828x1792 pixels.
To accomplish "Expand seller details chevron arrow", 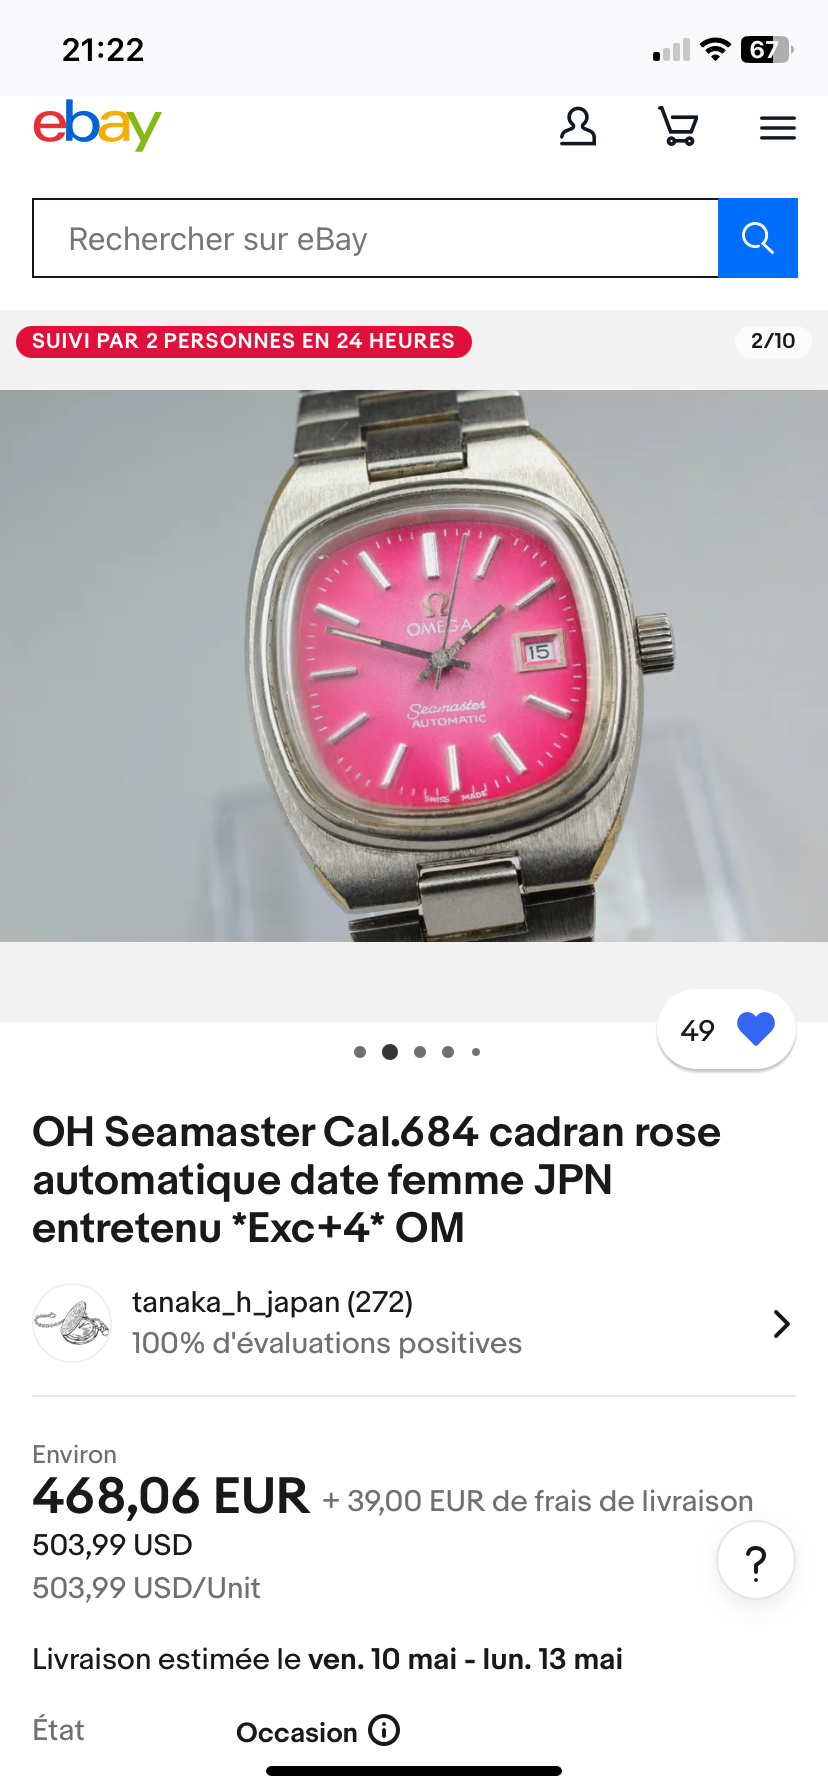I will 782,1324.
